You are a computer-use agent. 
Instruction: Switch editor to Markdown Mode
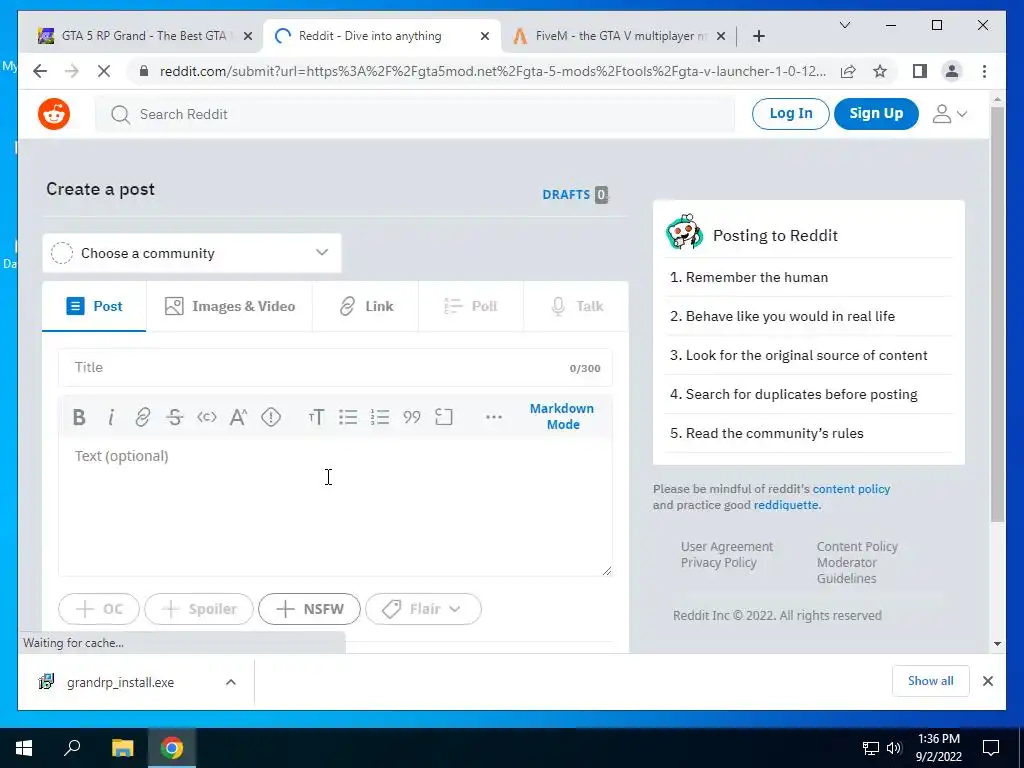coord(562,416)
